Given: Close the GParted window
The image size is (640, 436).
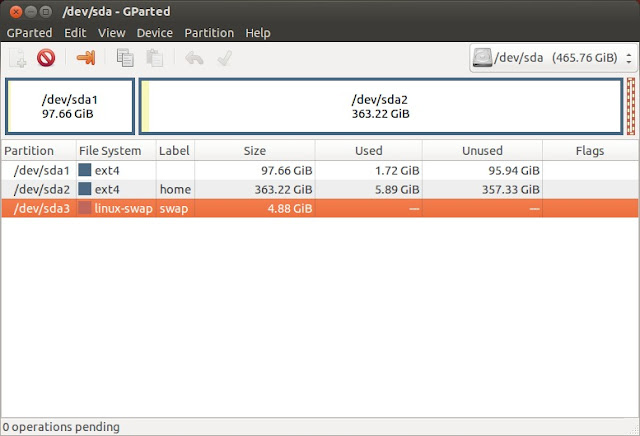Looking at the screenshot, I should coord(16,12).
